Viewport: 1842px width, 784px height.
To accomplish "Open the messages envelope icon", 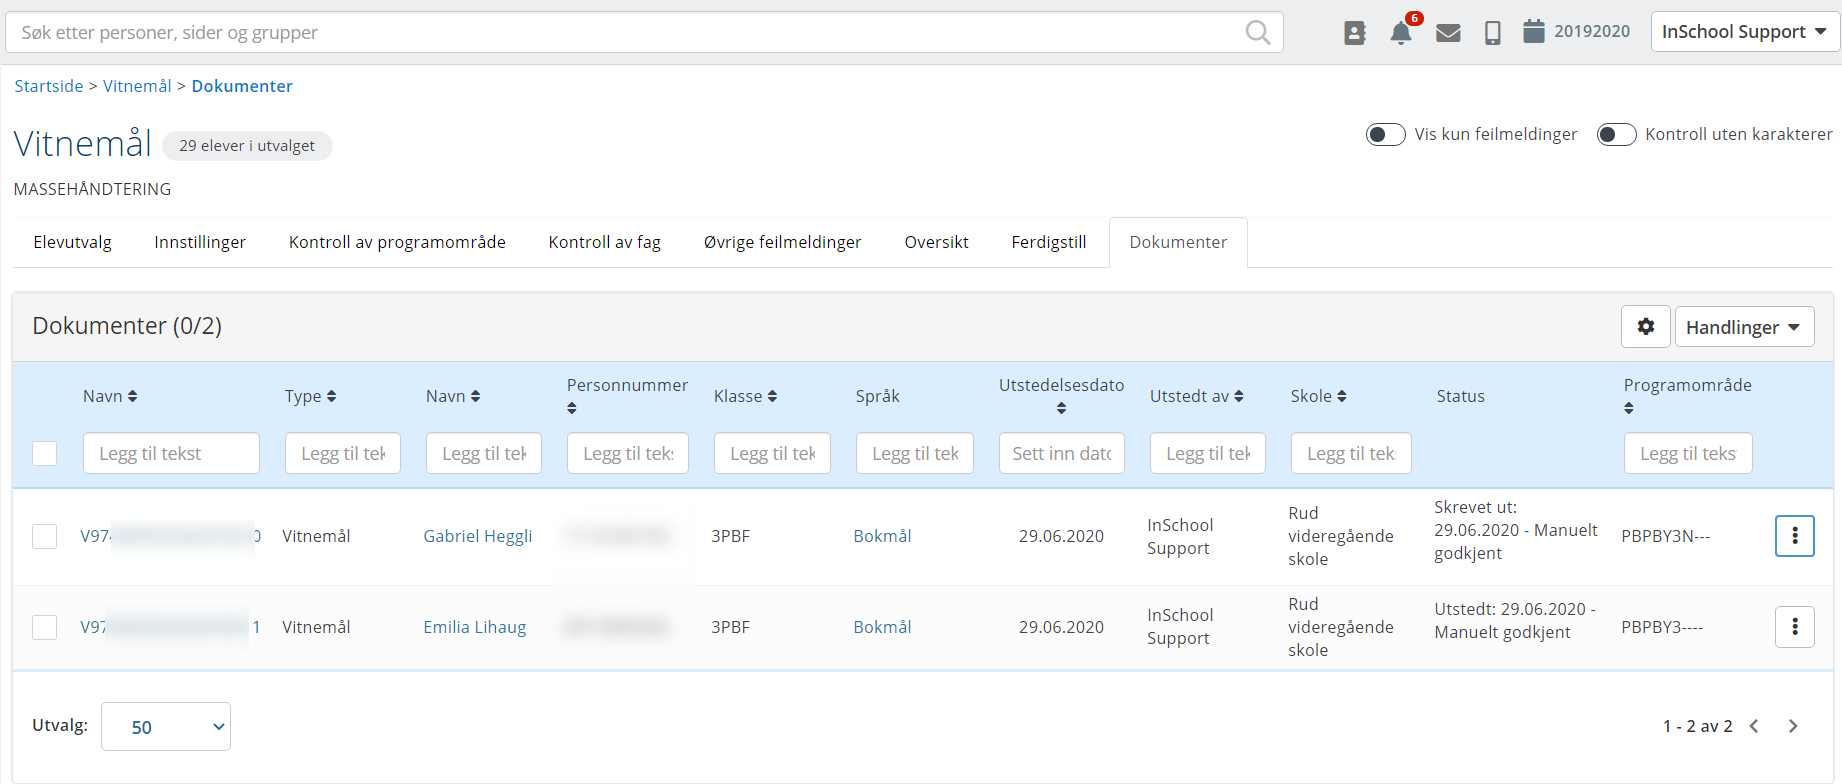I will pos(1448,33).
